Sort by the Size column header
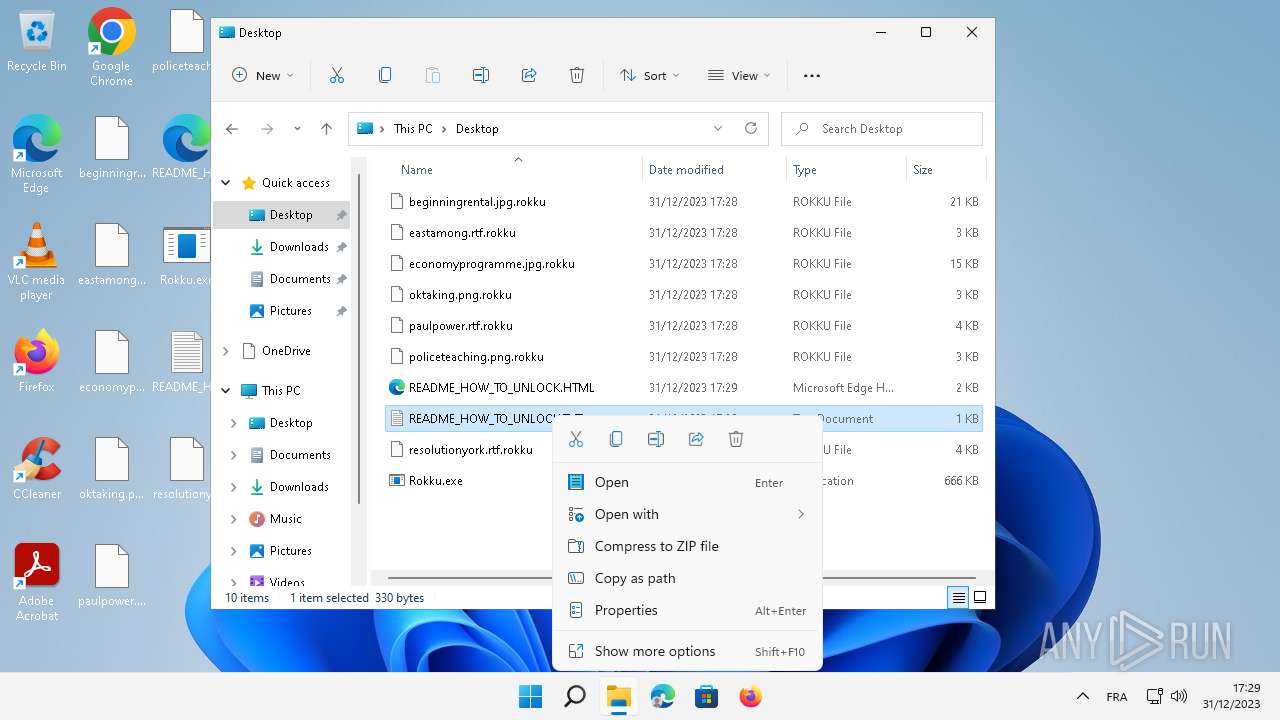This screenshot has height=720, width=1280. click(x=945, y=170)
